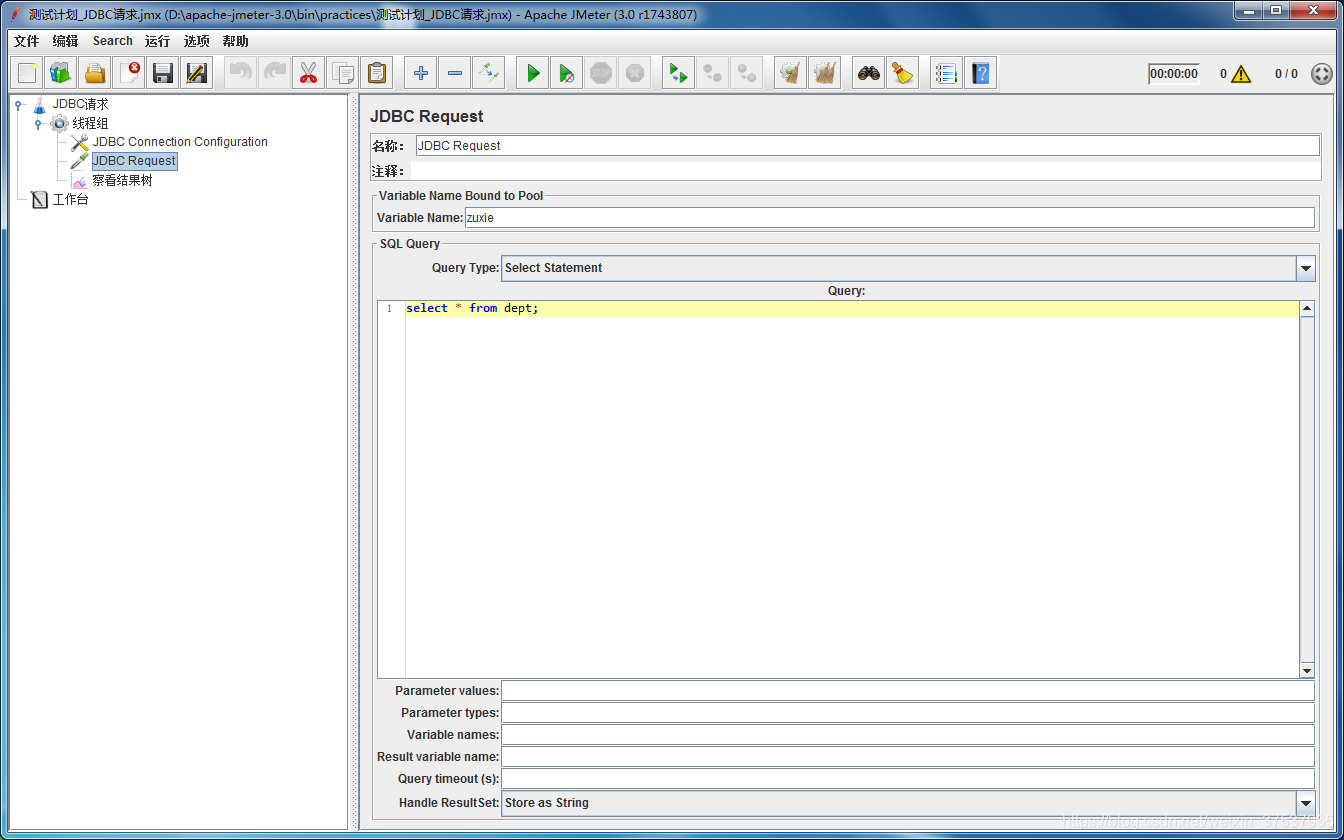Click the Cut scissors icon
This screenshot has width=1344, height=840.
point(309,73)
